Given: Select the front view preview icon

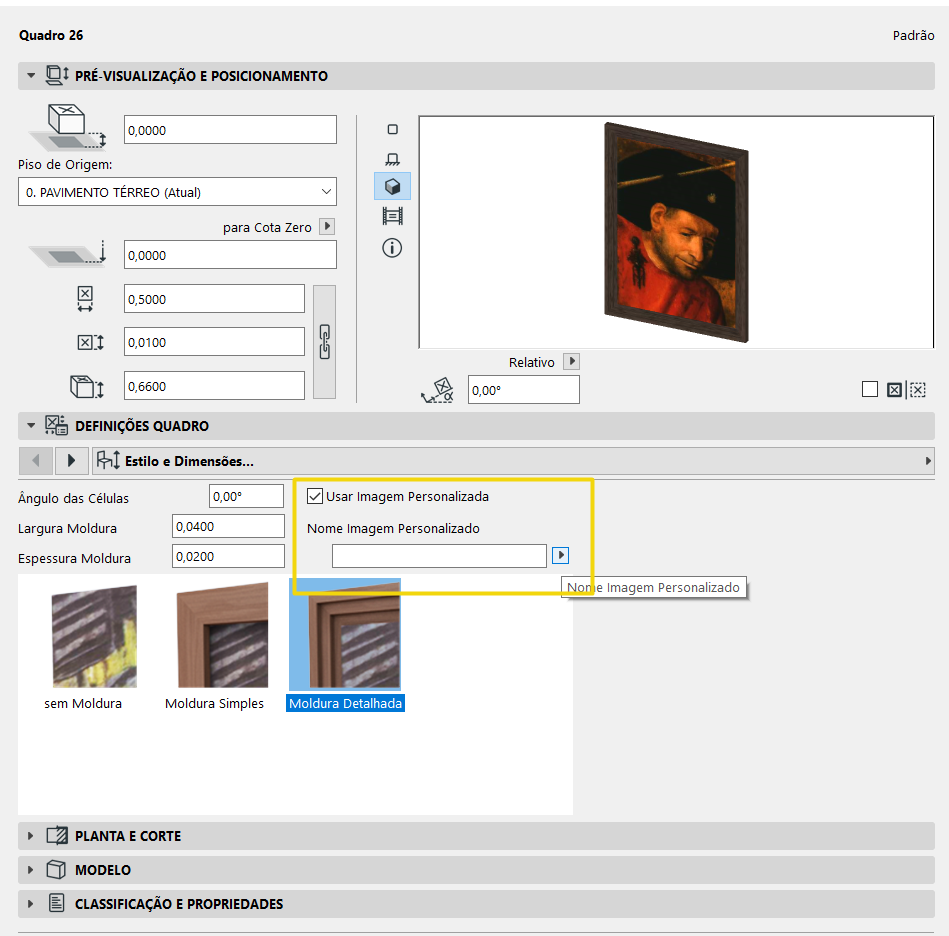Looking at the screenshot, I should [392, 159].
